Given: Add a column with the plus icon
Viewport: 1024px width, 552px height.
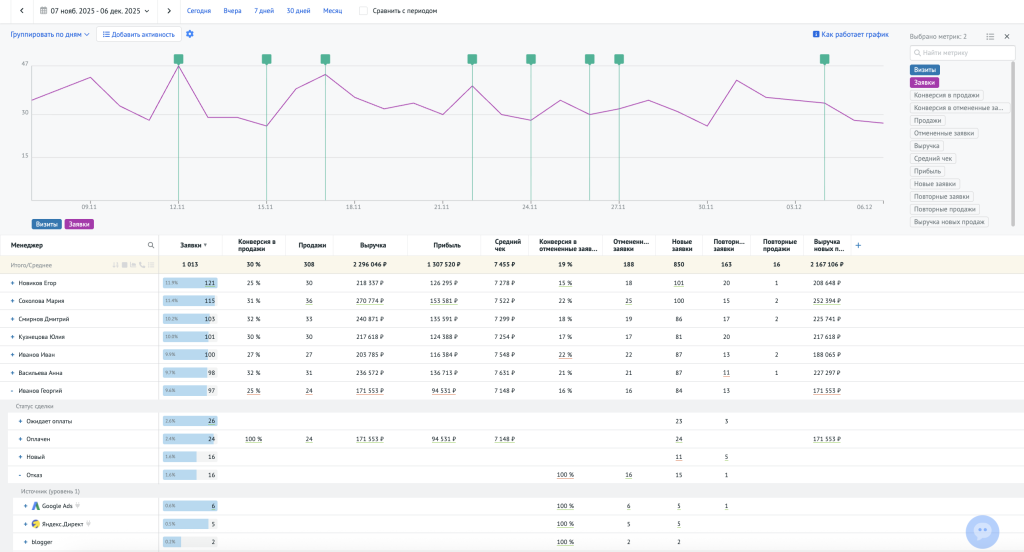Looking at the screenshot, I should point(857,245).
